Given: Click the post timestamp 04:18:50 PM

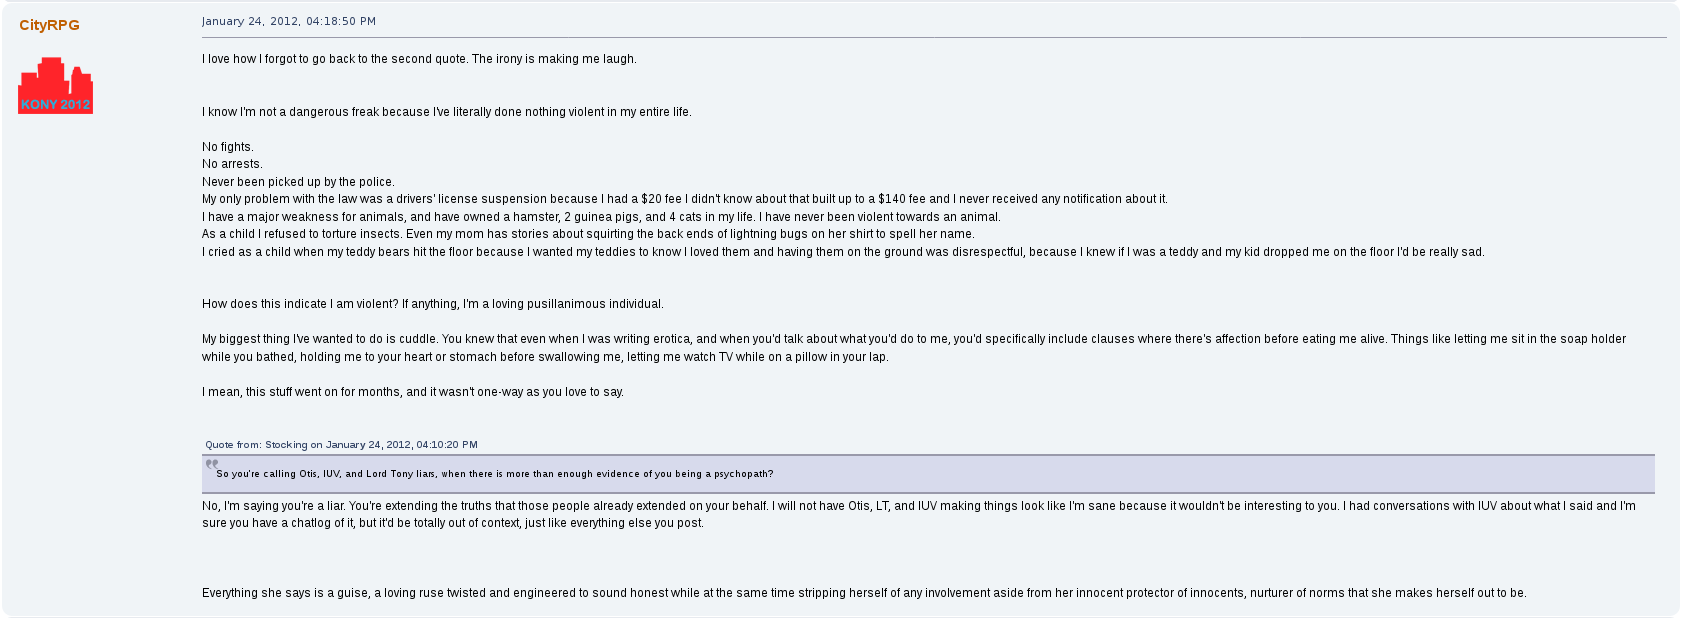Looking at the screenshot, I should pyautogui.click(x=289, y=21).
